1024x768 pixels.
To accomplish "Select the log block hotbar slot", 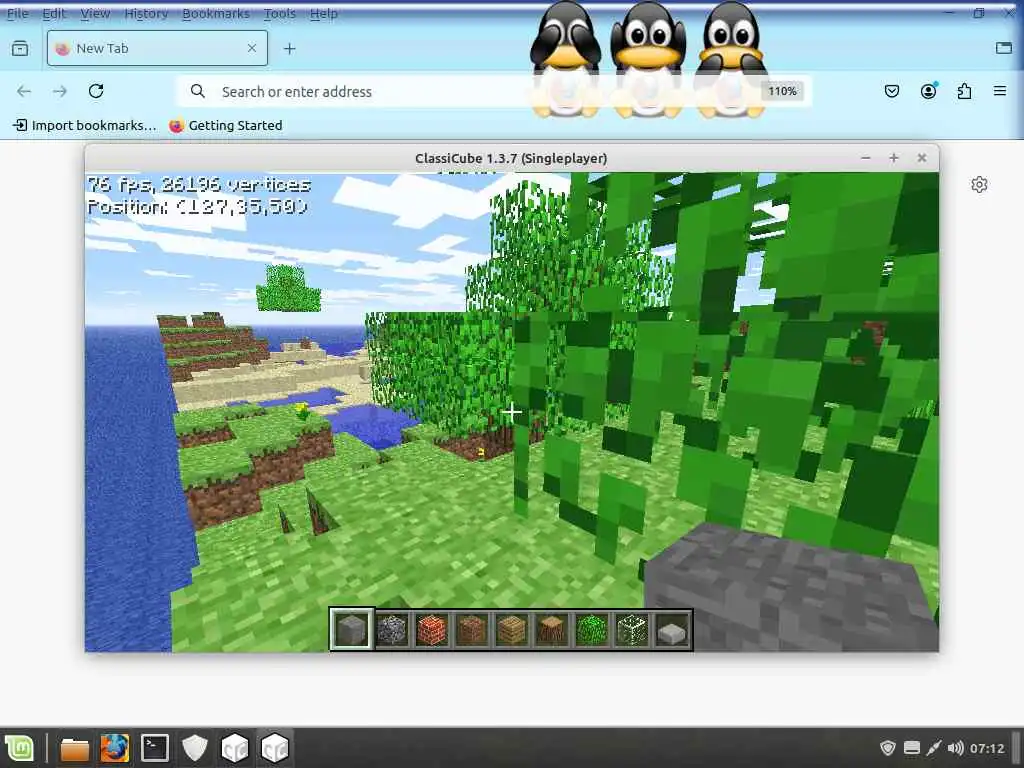I will click(x=552, y=630).
